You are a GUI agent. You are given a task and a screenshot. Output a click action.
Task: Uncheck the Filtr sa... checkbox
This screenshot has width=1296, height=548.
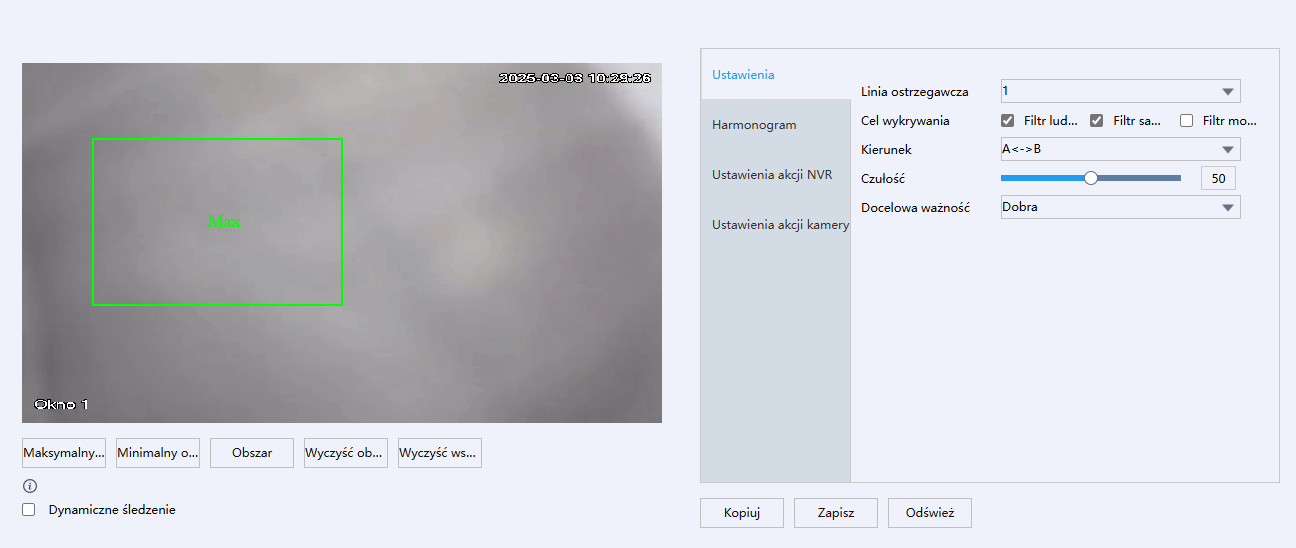click(1097, 121)
